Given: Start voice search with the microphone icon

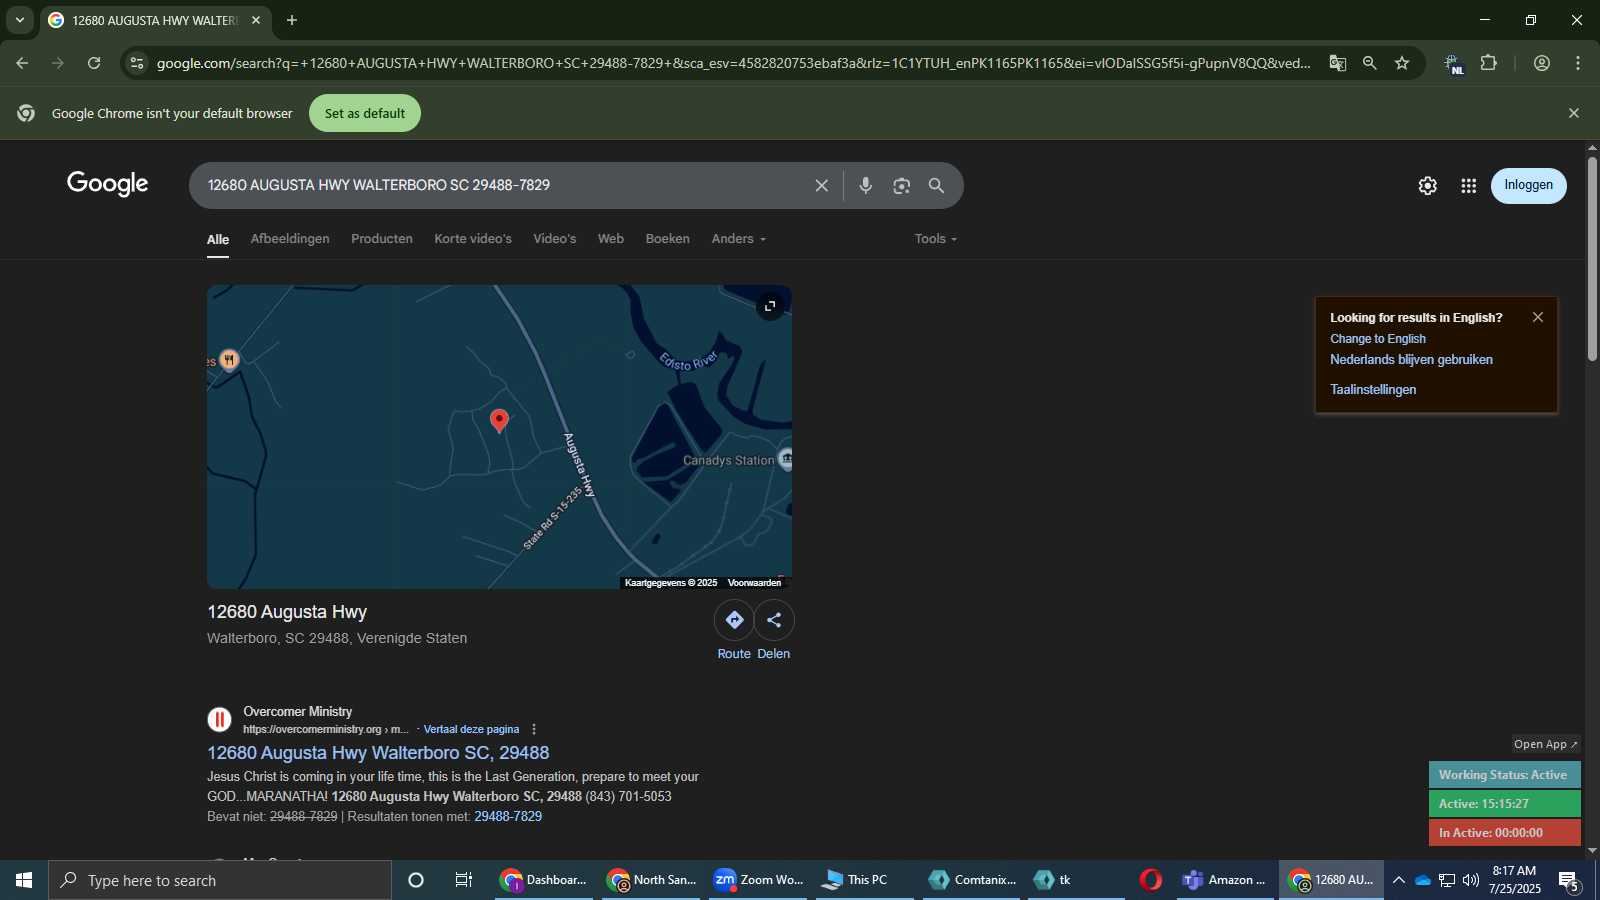Looking at the screenshot, I should 866,185.
